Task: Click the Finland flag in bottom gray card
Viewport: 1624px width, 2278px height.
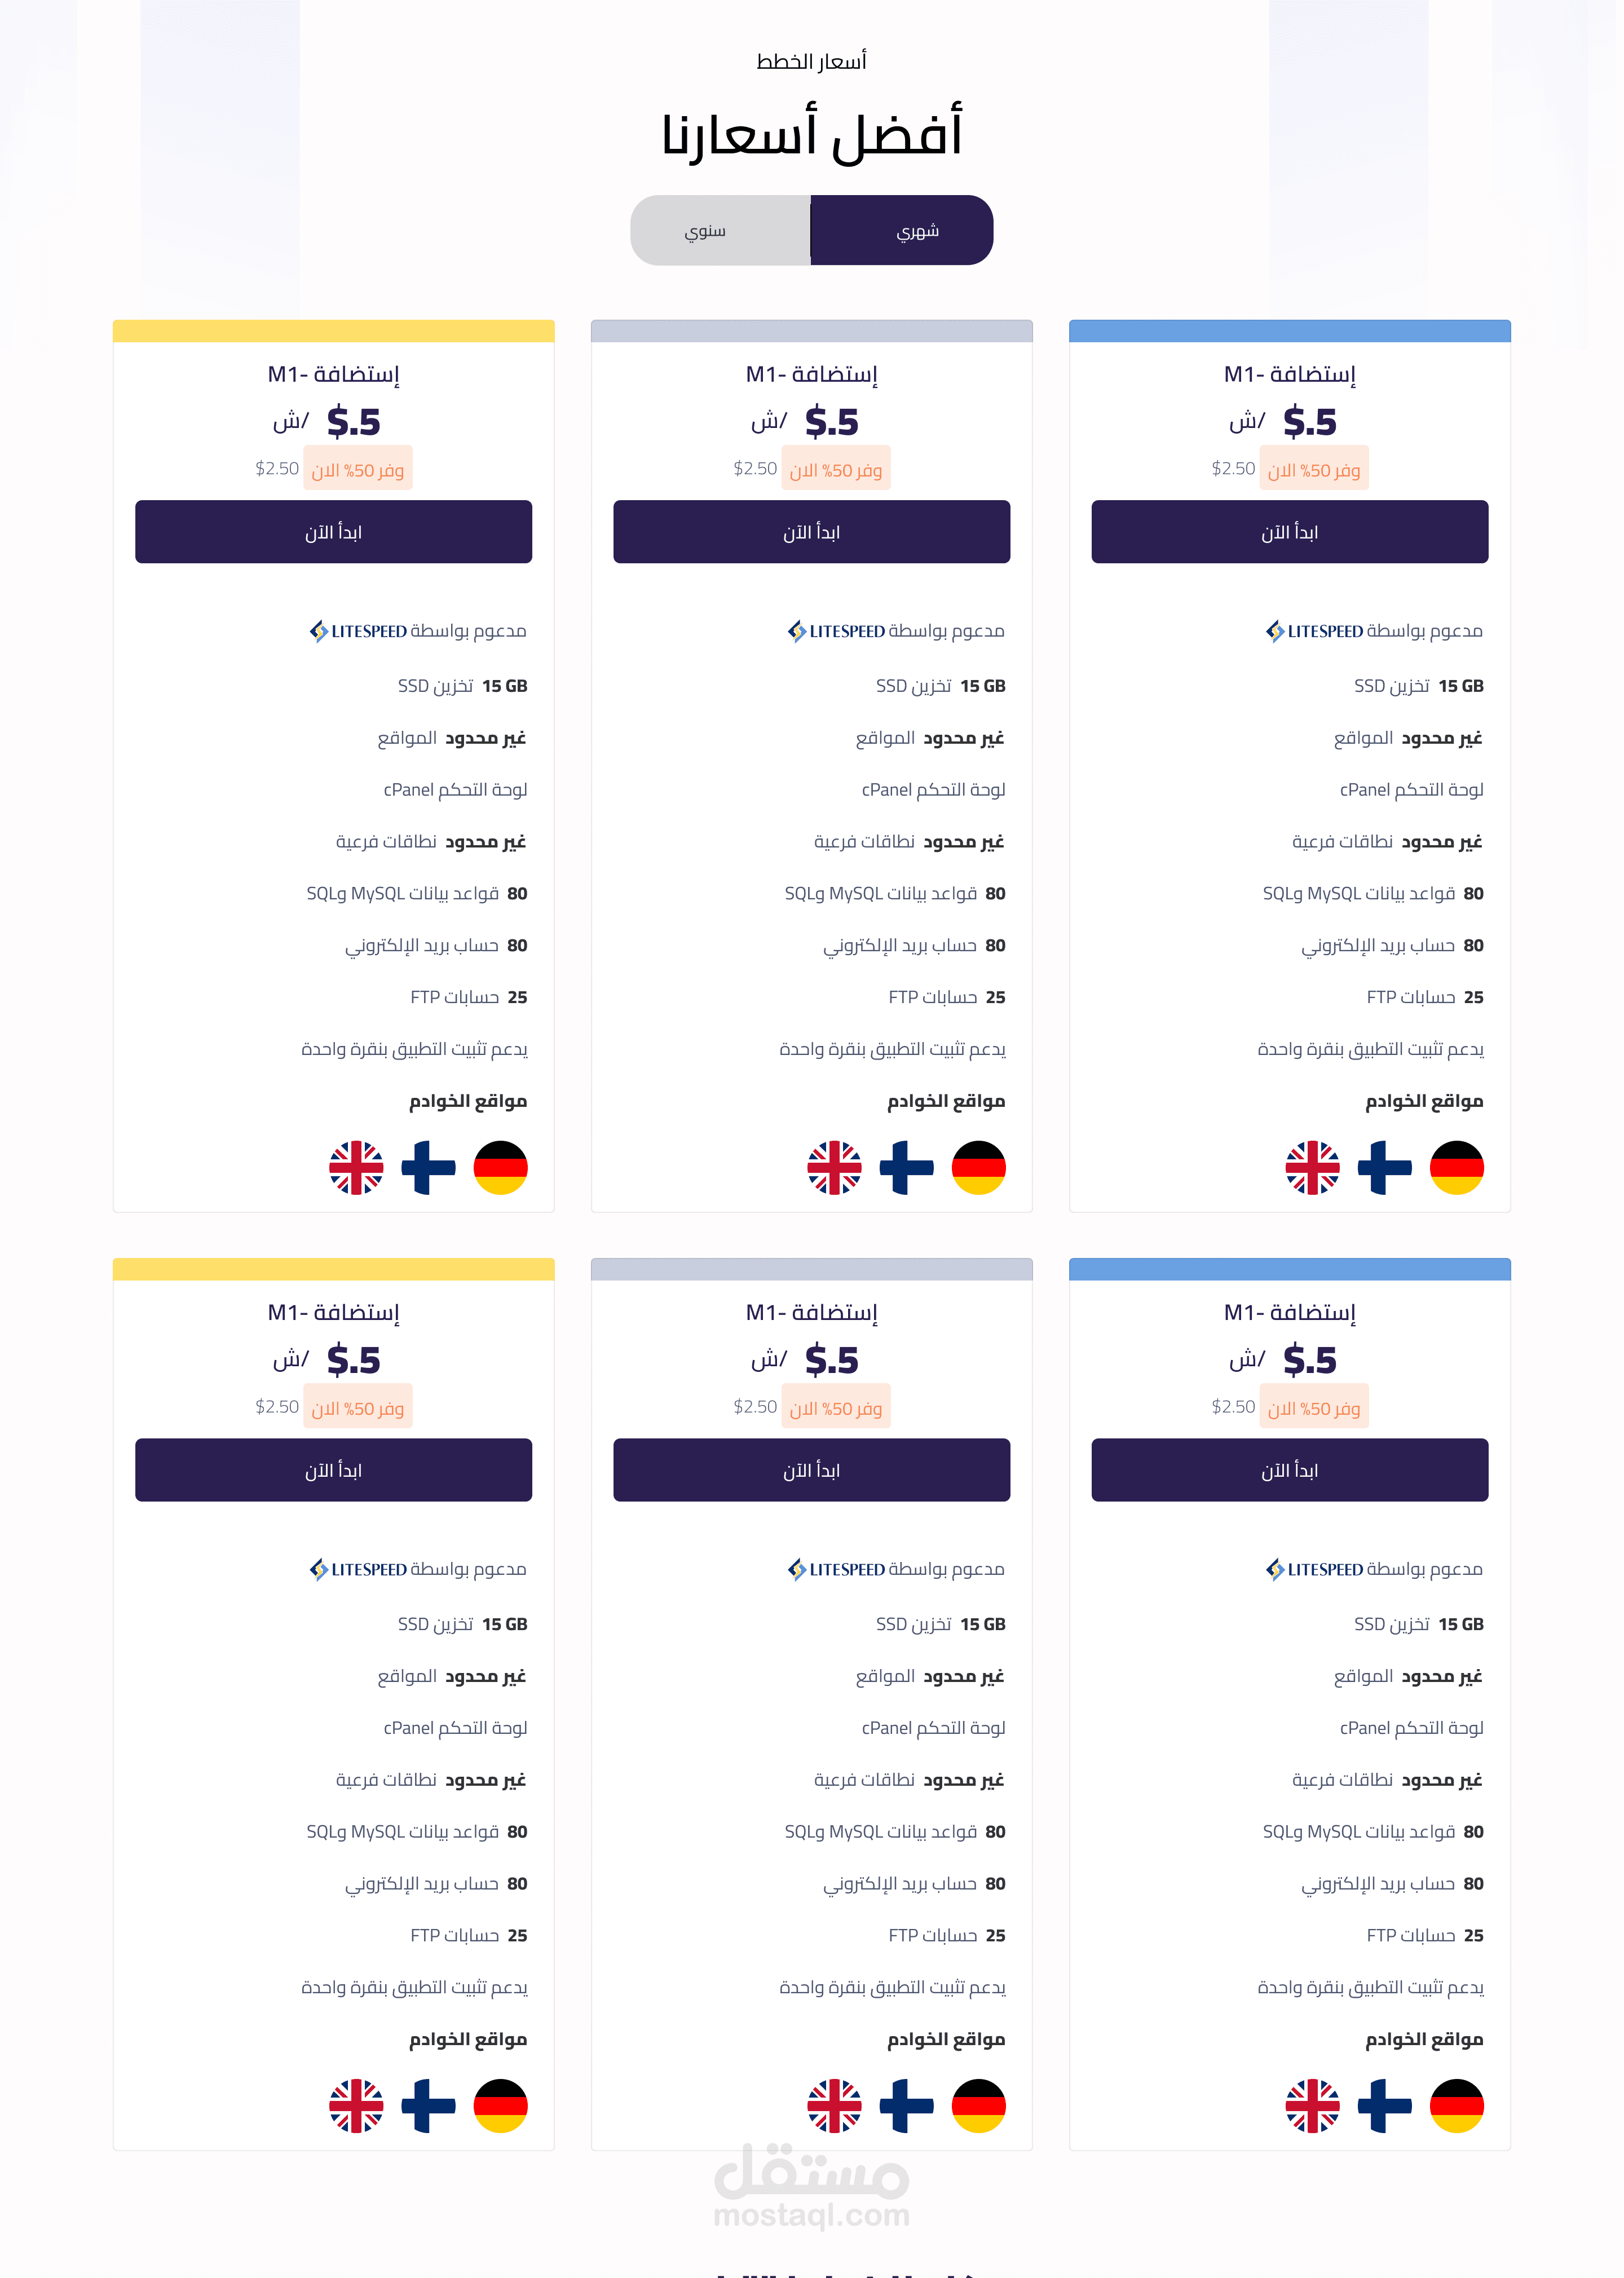Action: pos(906,2105)
